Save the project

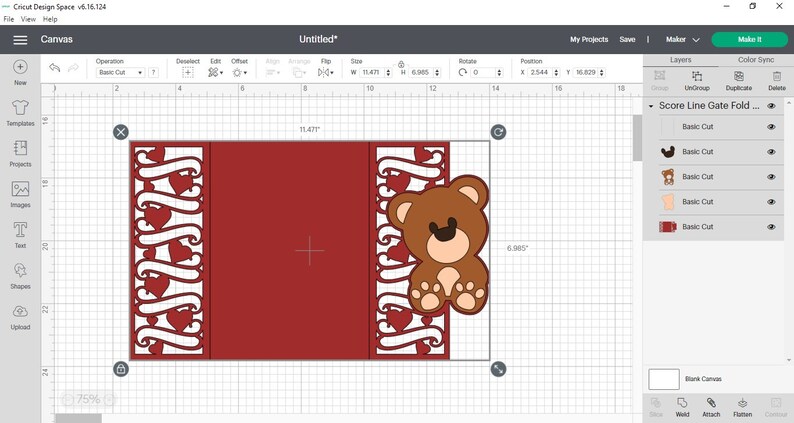[x=627, y=40]
